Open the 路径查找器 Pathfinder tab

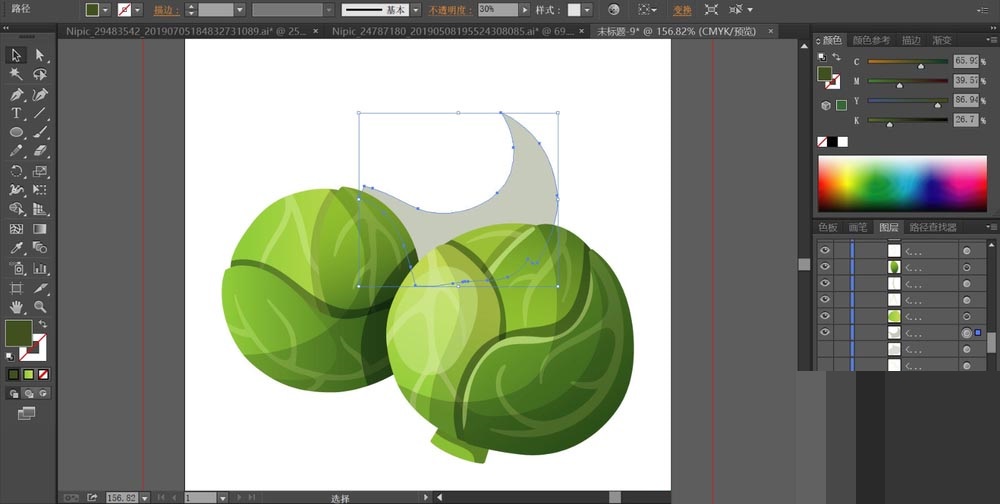click(934, 227)
